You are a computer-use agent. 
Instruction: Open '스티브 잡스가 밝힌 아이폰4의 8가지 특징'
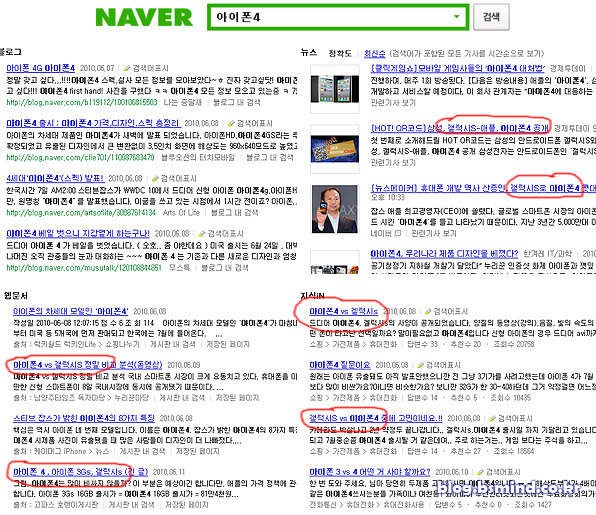coord(84,419)
